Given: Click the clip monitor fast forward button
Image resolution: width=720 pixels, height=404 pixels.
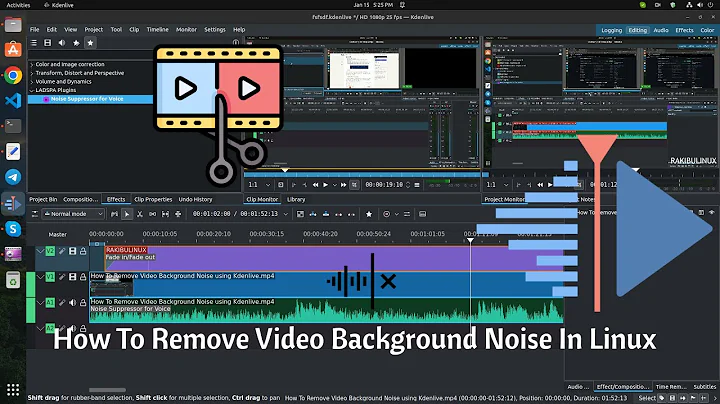Looking at the screenshot, I should 343,185.
